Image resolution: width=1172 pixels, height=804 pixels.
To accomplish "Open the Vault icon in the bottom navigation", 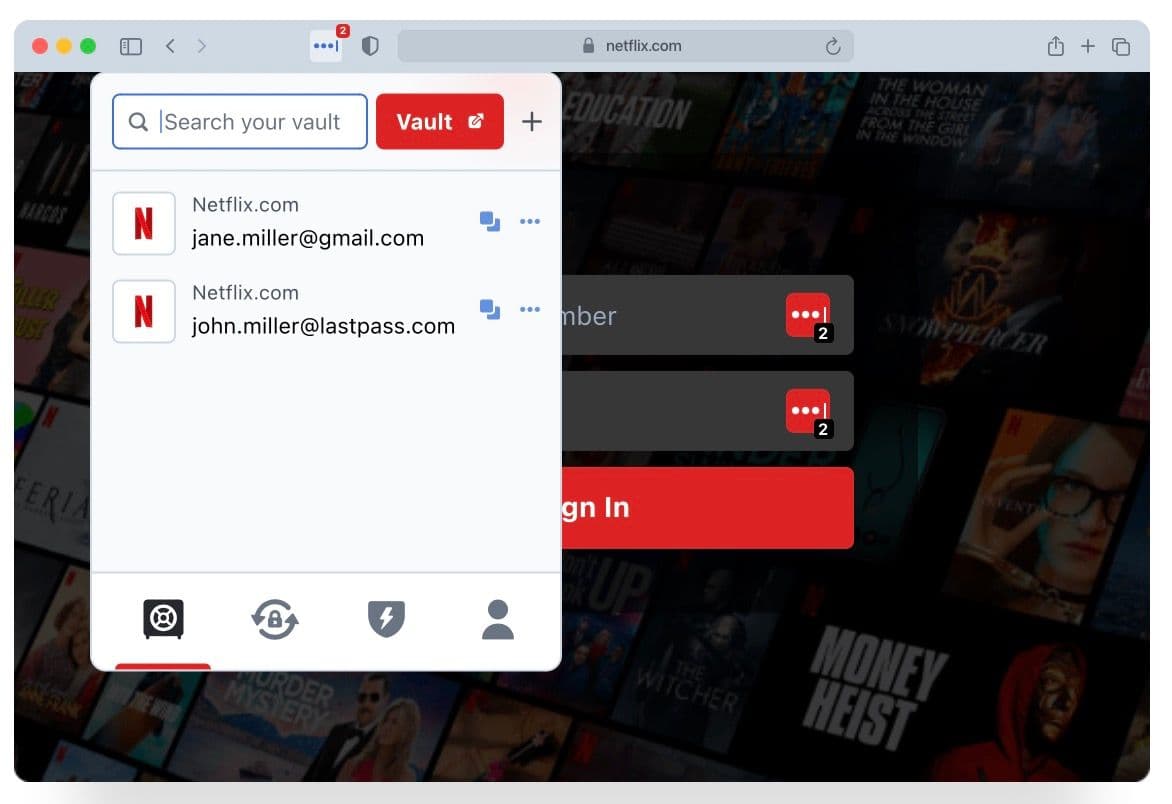I will point(162,618).
